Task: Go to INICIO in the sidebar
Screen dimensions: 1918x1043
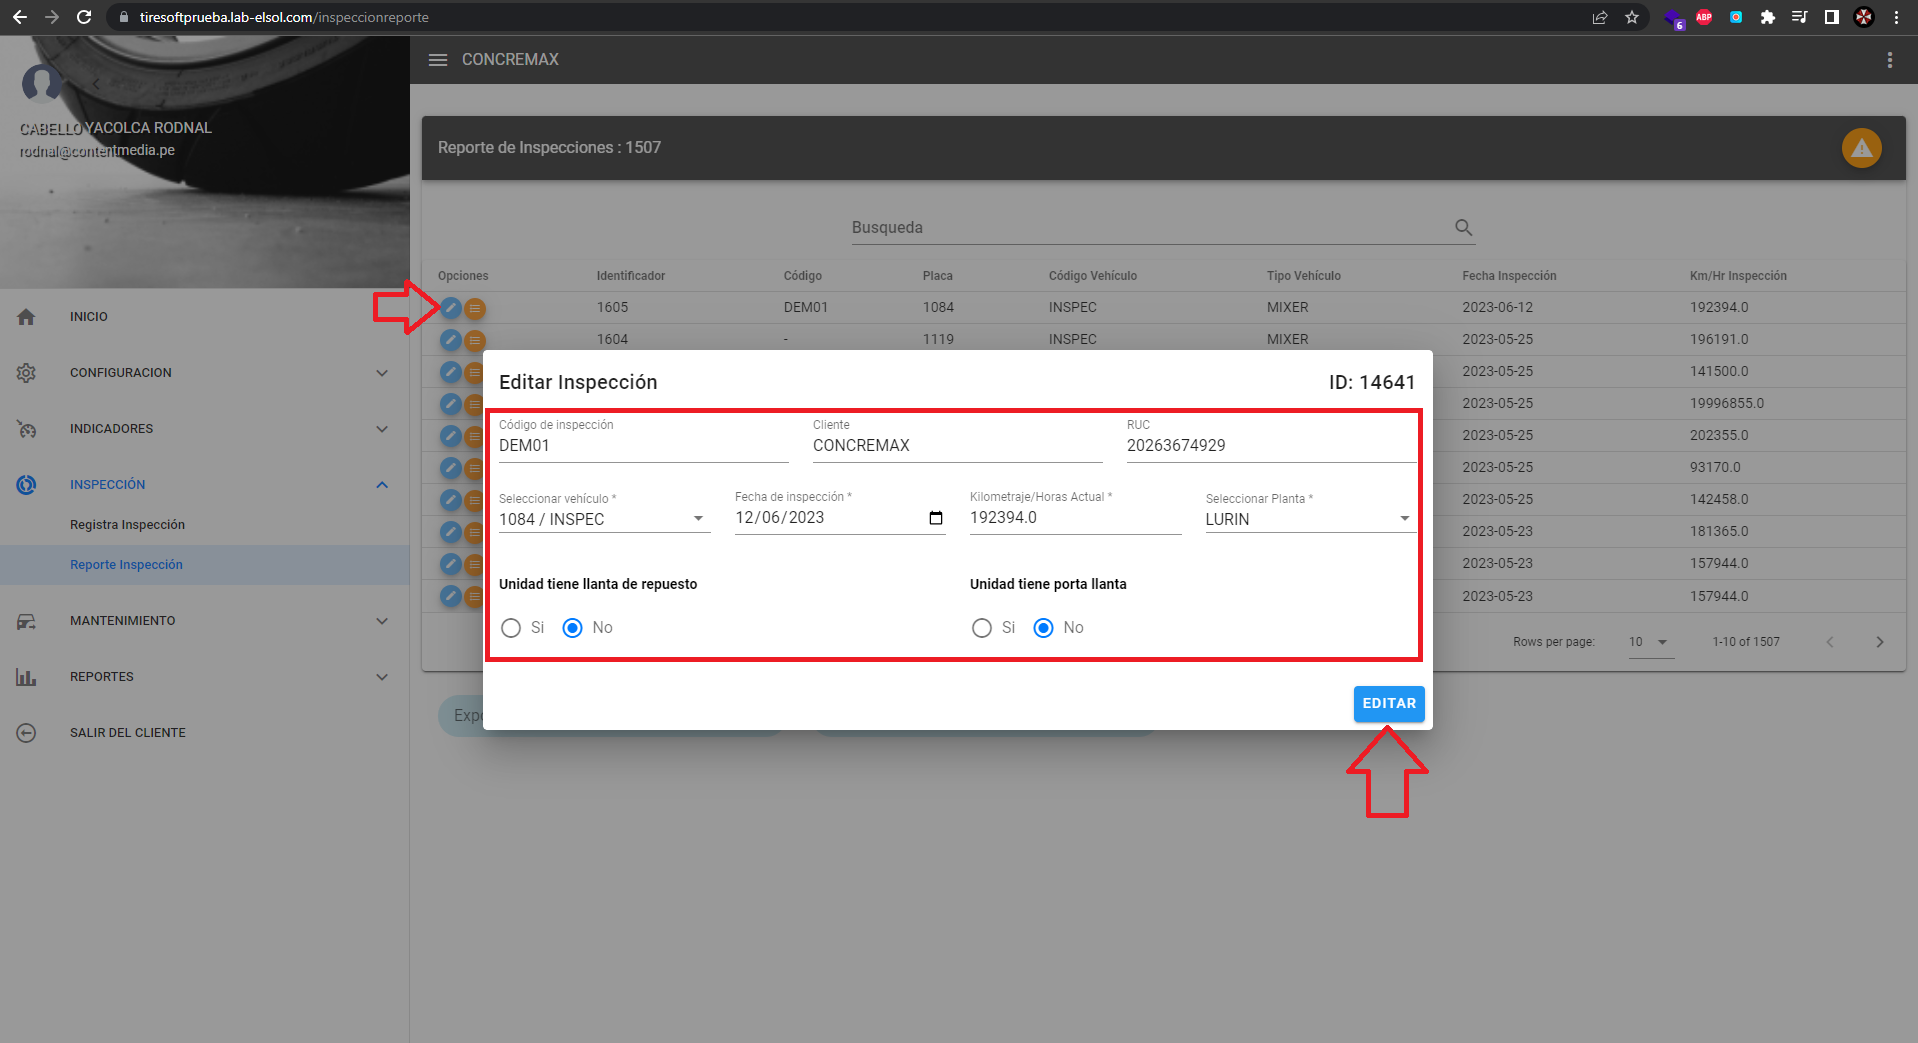Action: click(x=89, y=317)
